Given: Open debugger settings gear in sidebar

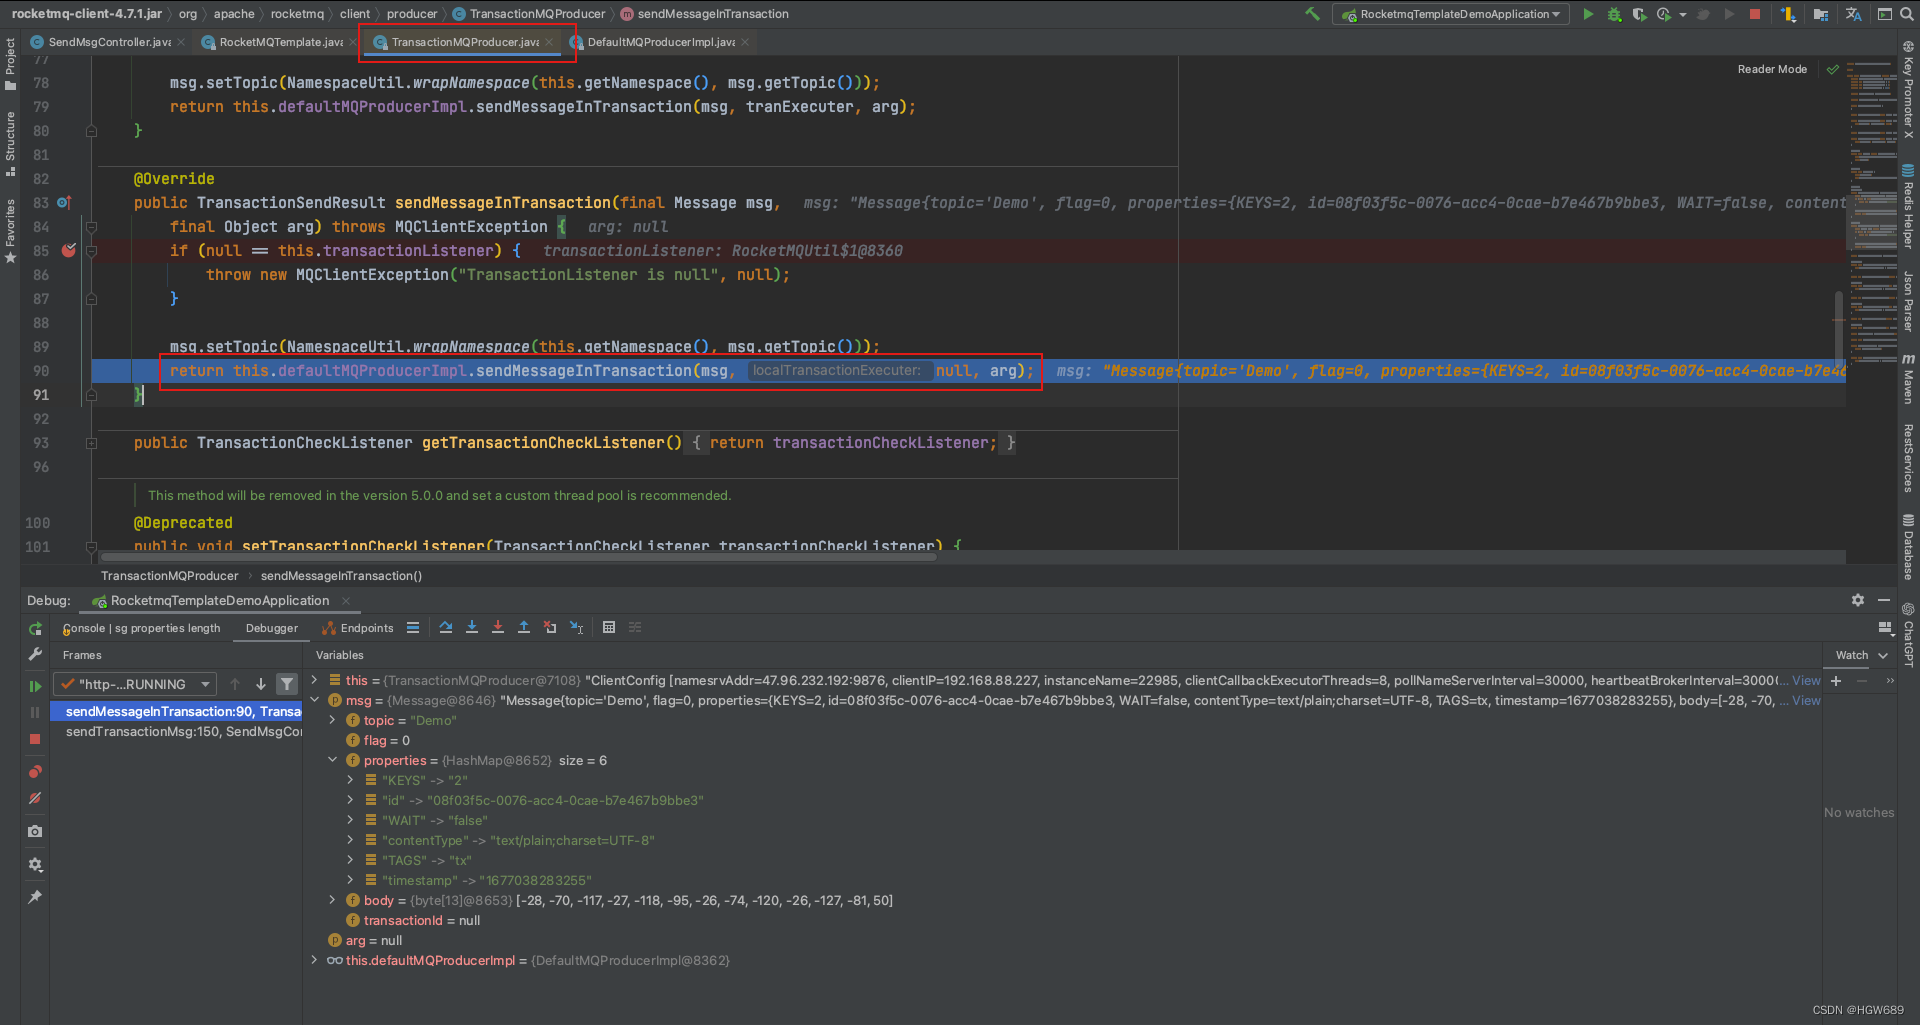Looking at the screenshot, I should point(35,864).
